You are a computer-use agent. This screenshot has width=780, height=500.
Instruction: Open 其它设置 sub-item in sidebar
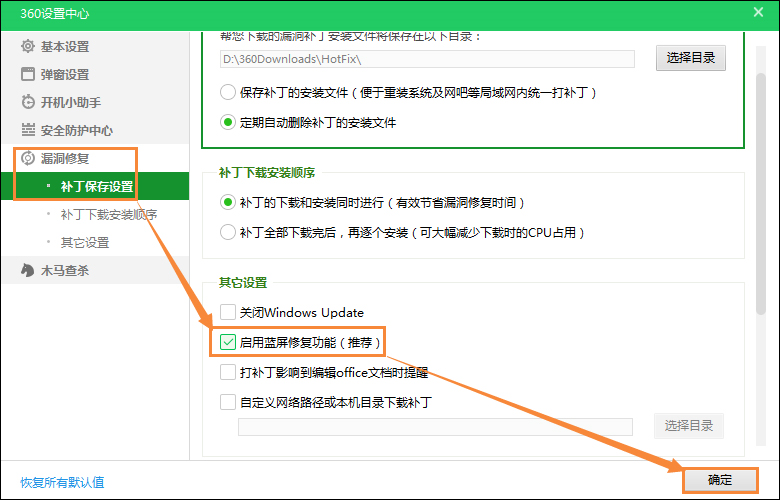[x=85, y=242]
